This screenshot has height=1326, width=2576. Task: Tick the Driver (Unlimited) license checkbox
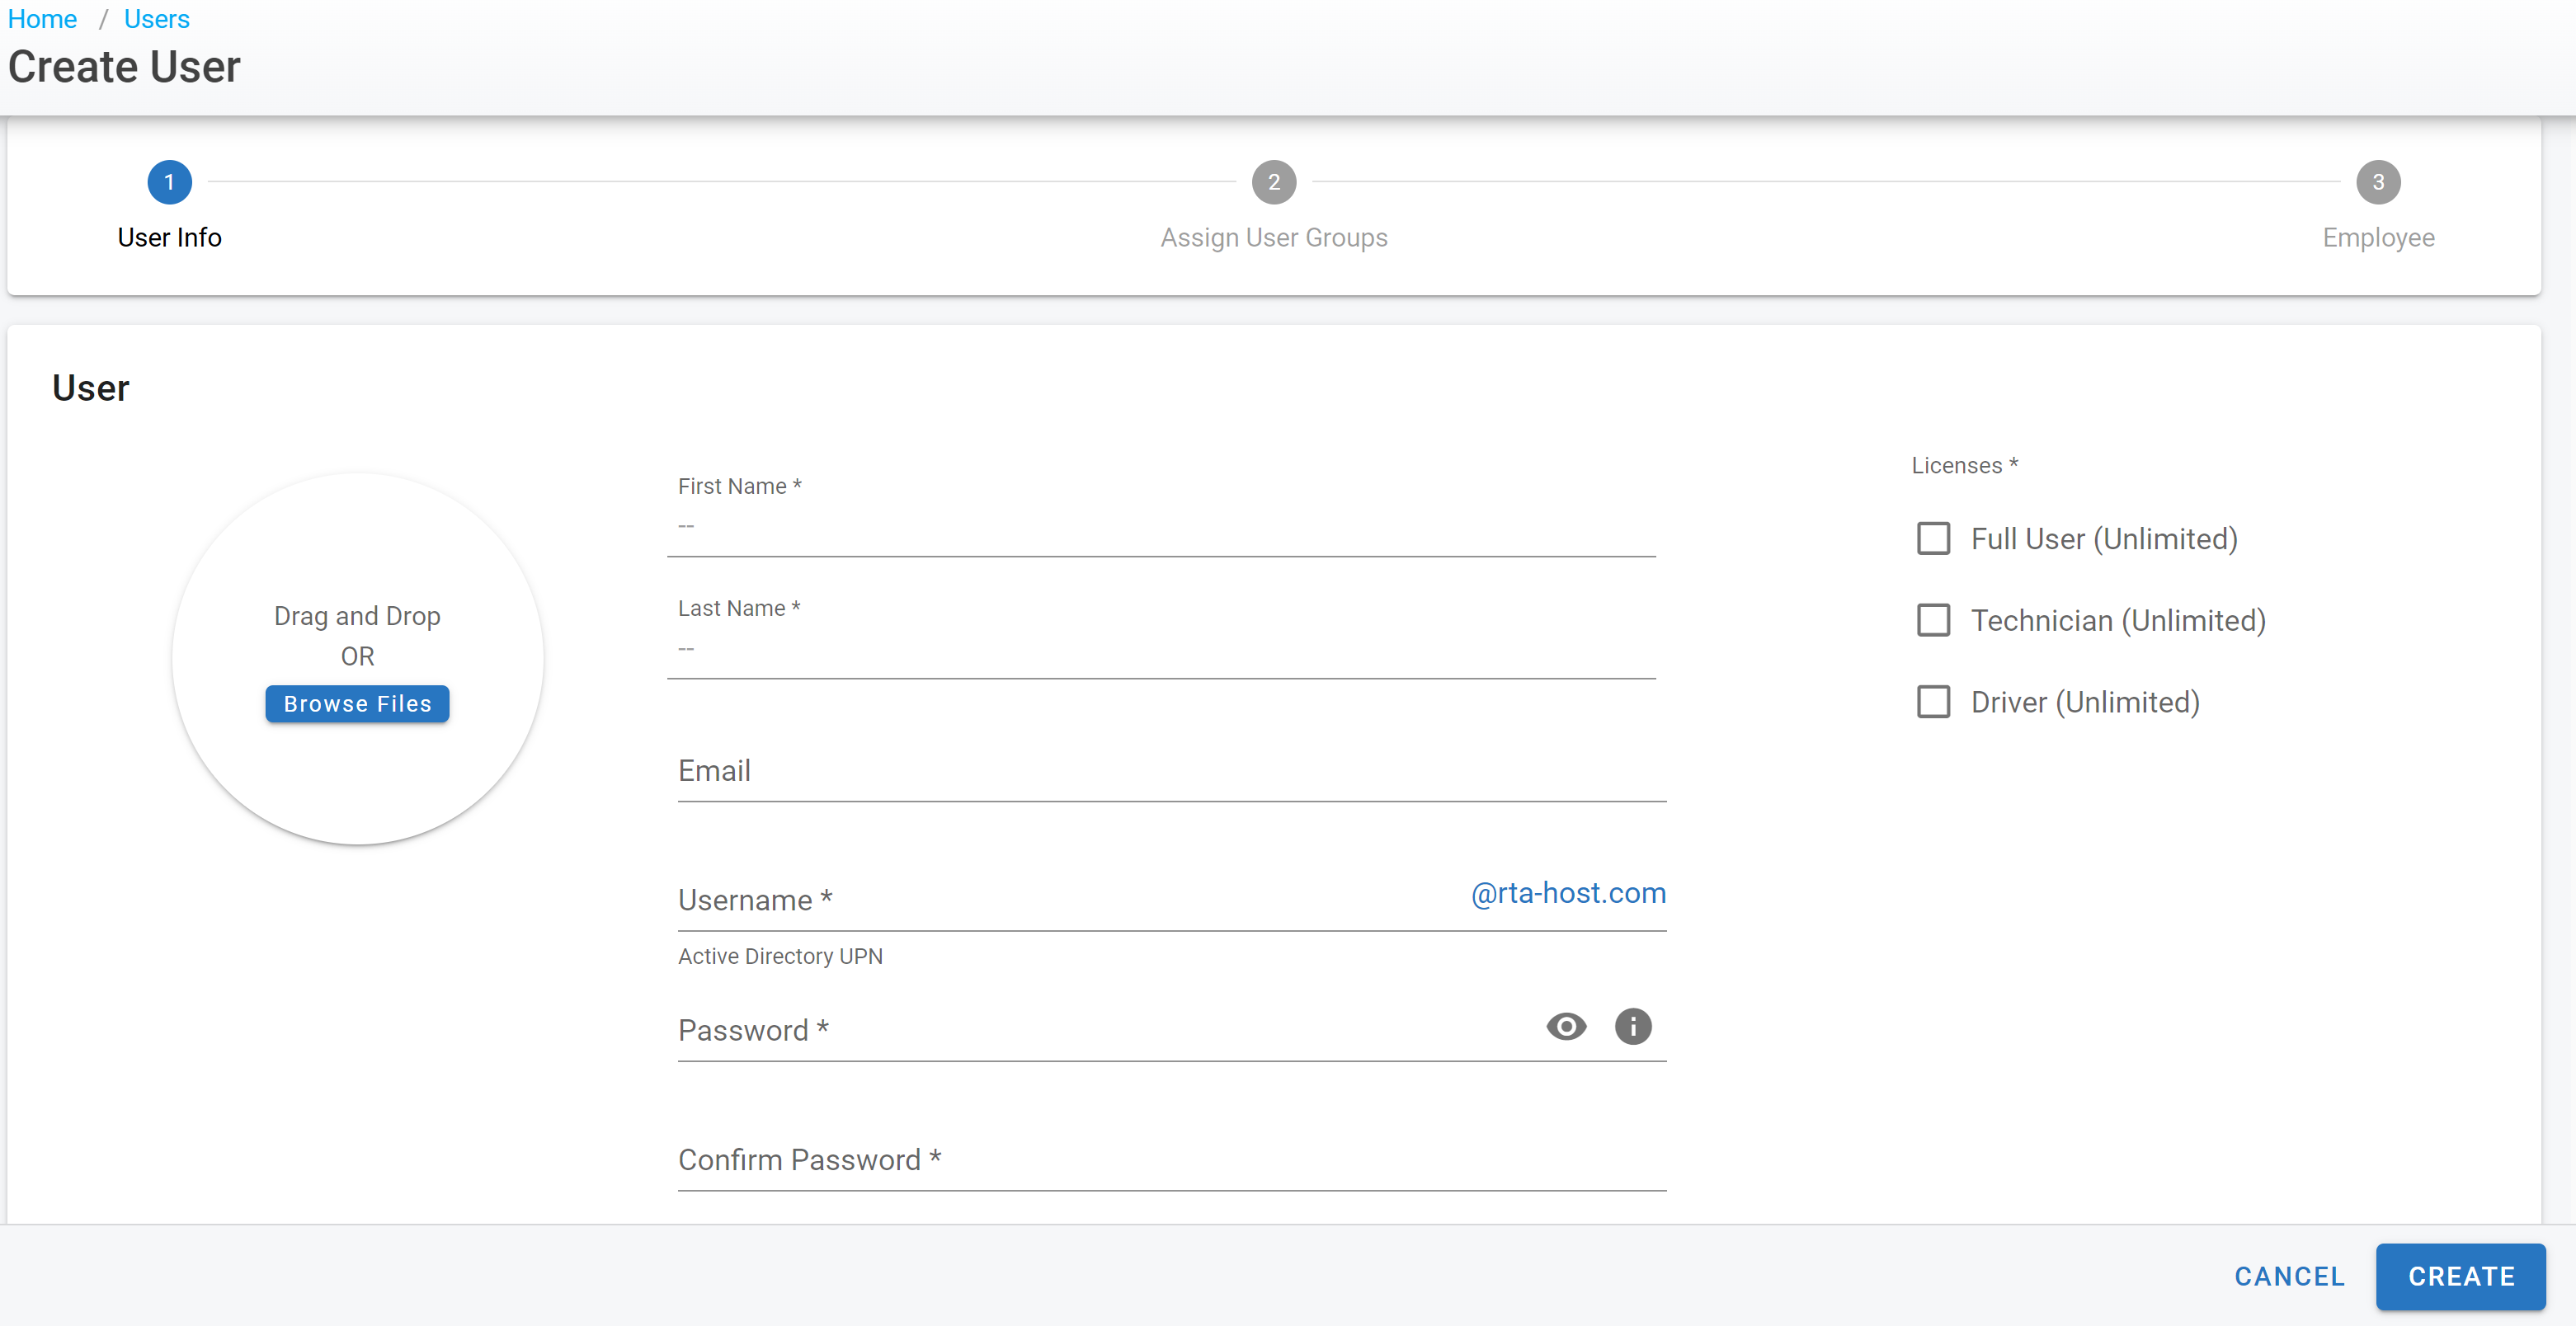point(1933,702)
